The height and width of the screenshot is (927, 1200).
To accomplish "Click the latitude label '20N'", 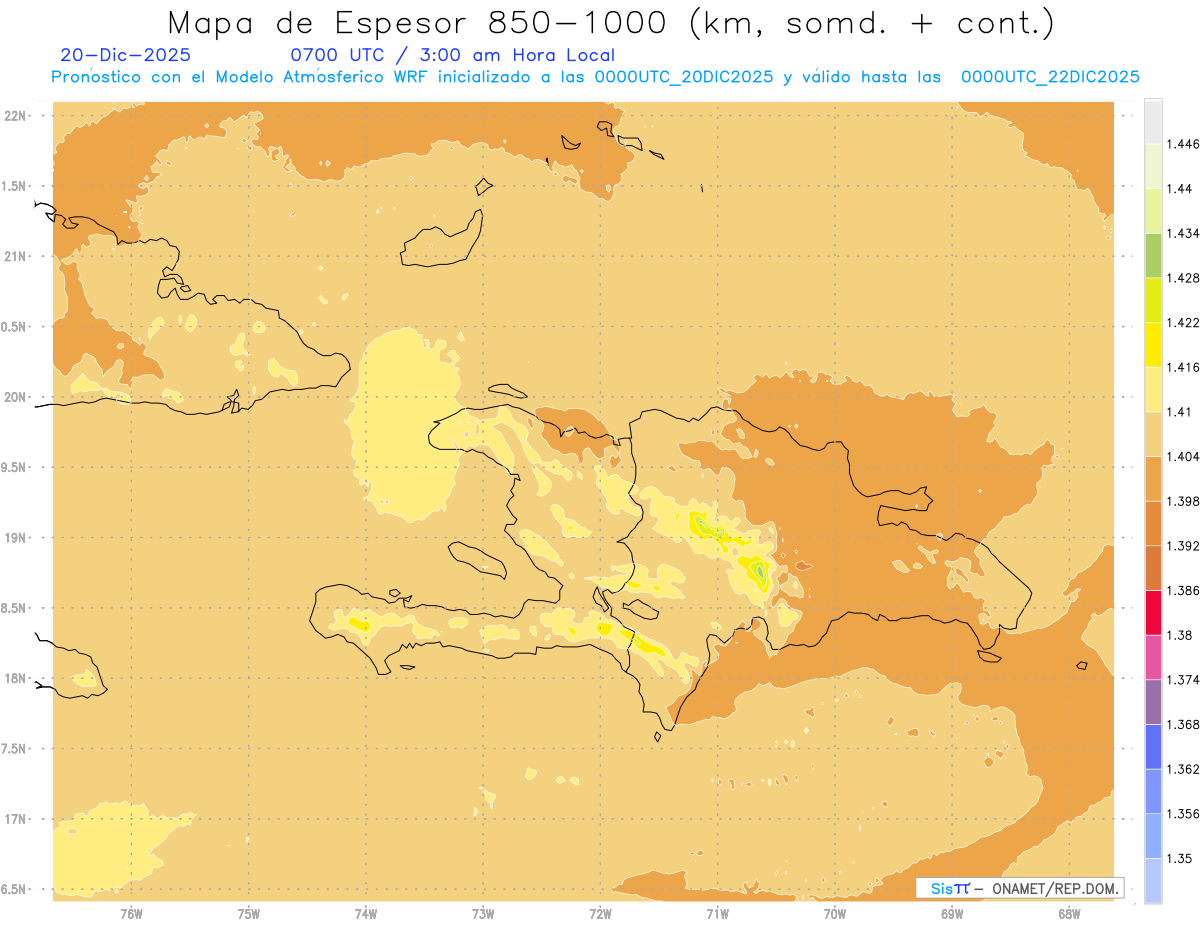I will click(17, 397).
